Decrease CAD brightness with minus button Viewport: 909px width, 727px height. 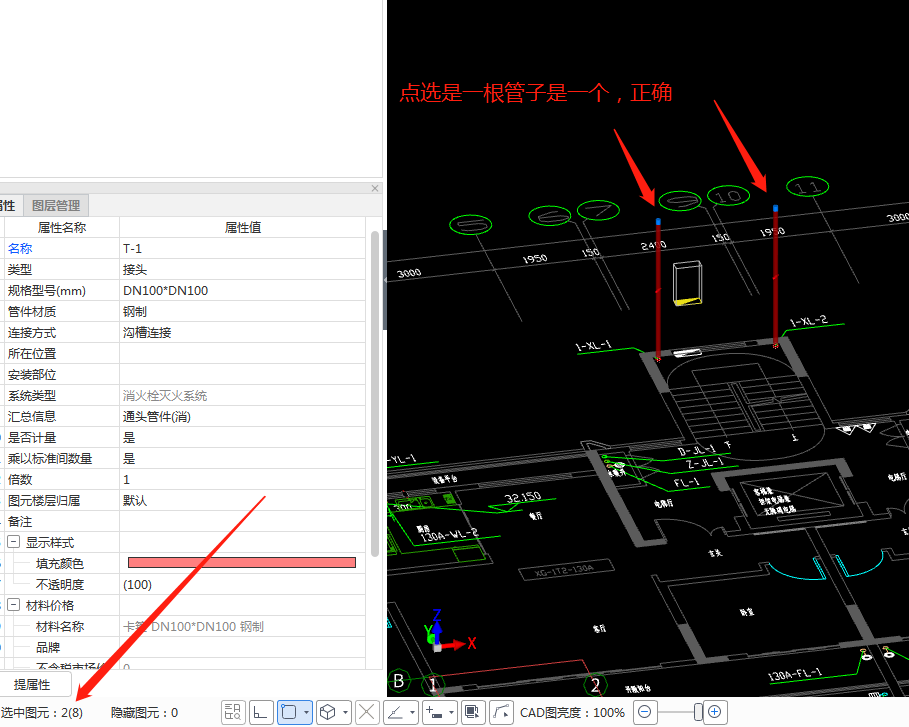click(645, 711)
